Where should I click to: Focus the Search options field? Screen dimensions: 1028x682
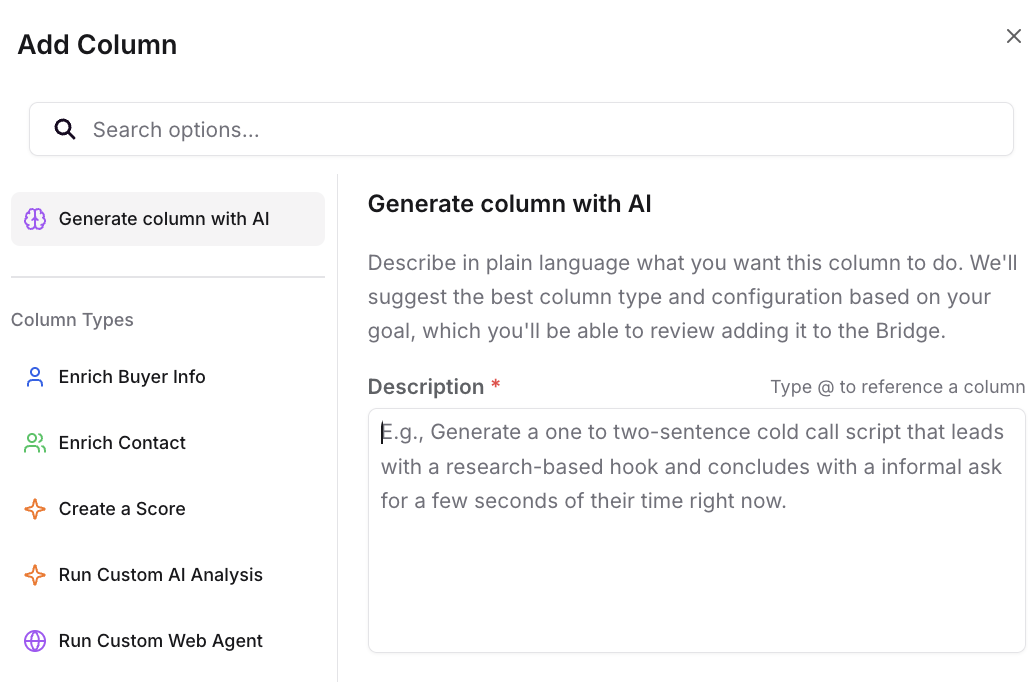[540, 130]
